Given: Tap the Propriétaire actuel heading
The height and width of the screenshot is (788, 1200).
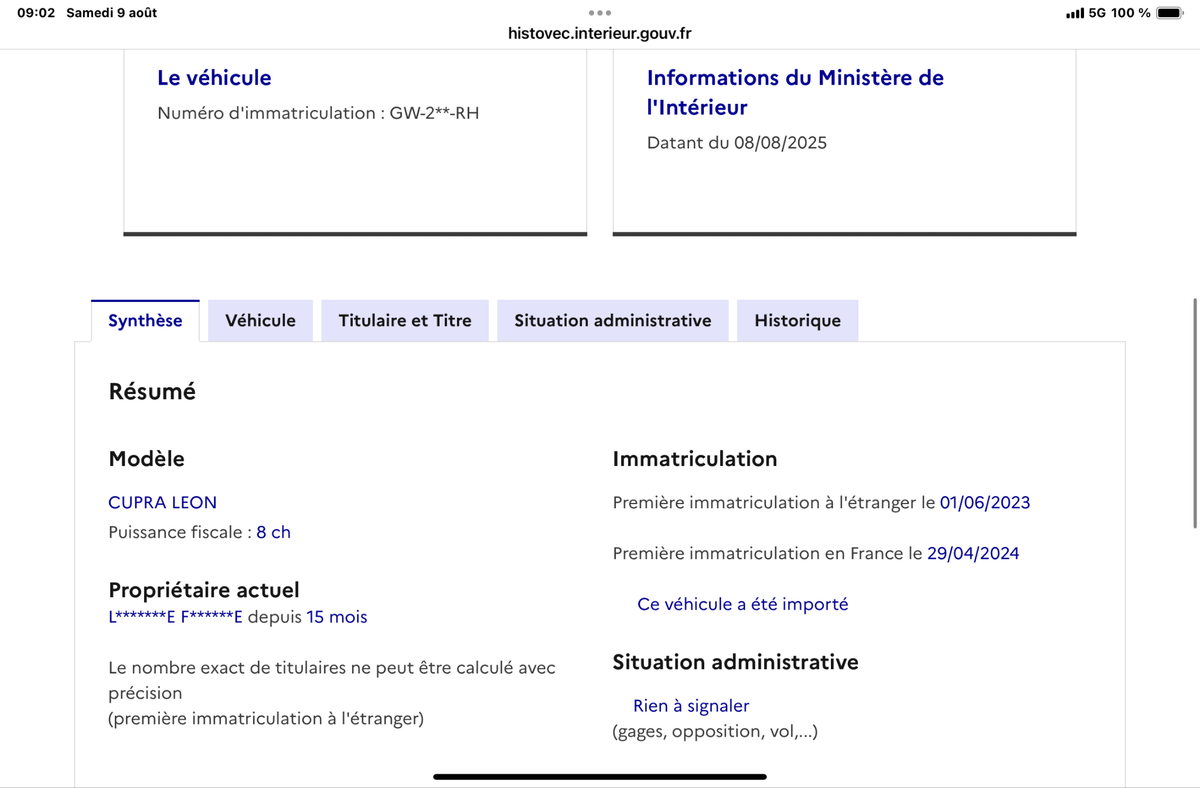Looking at the screenshot, I should point(204,590).
